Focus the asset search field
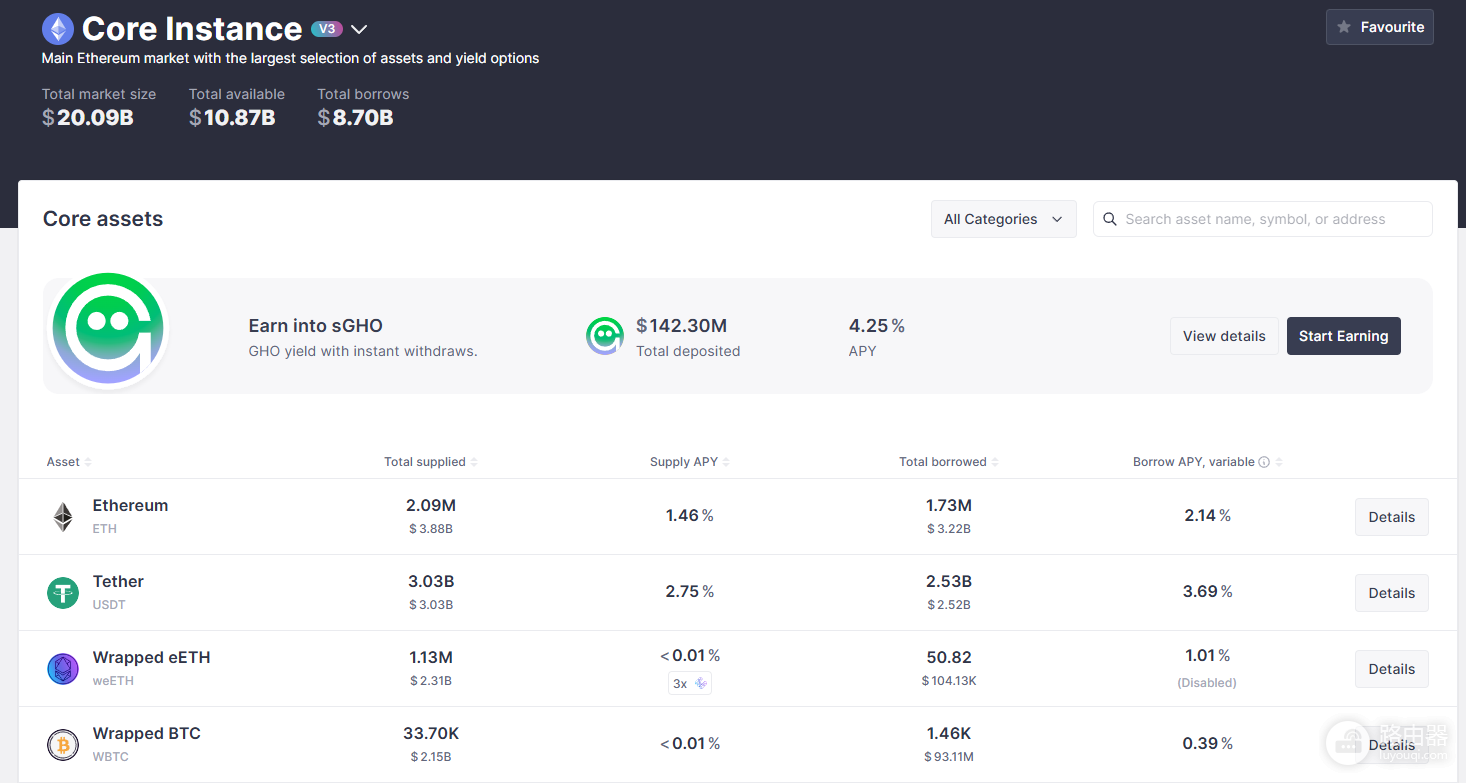The width and height of the screenshot is (1466, 783). coord(1262,219)
